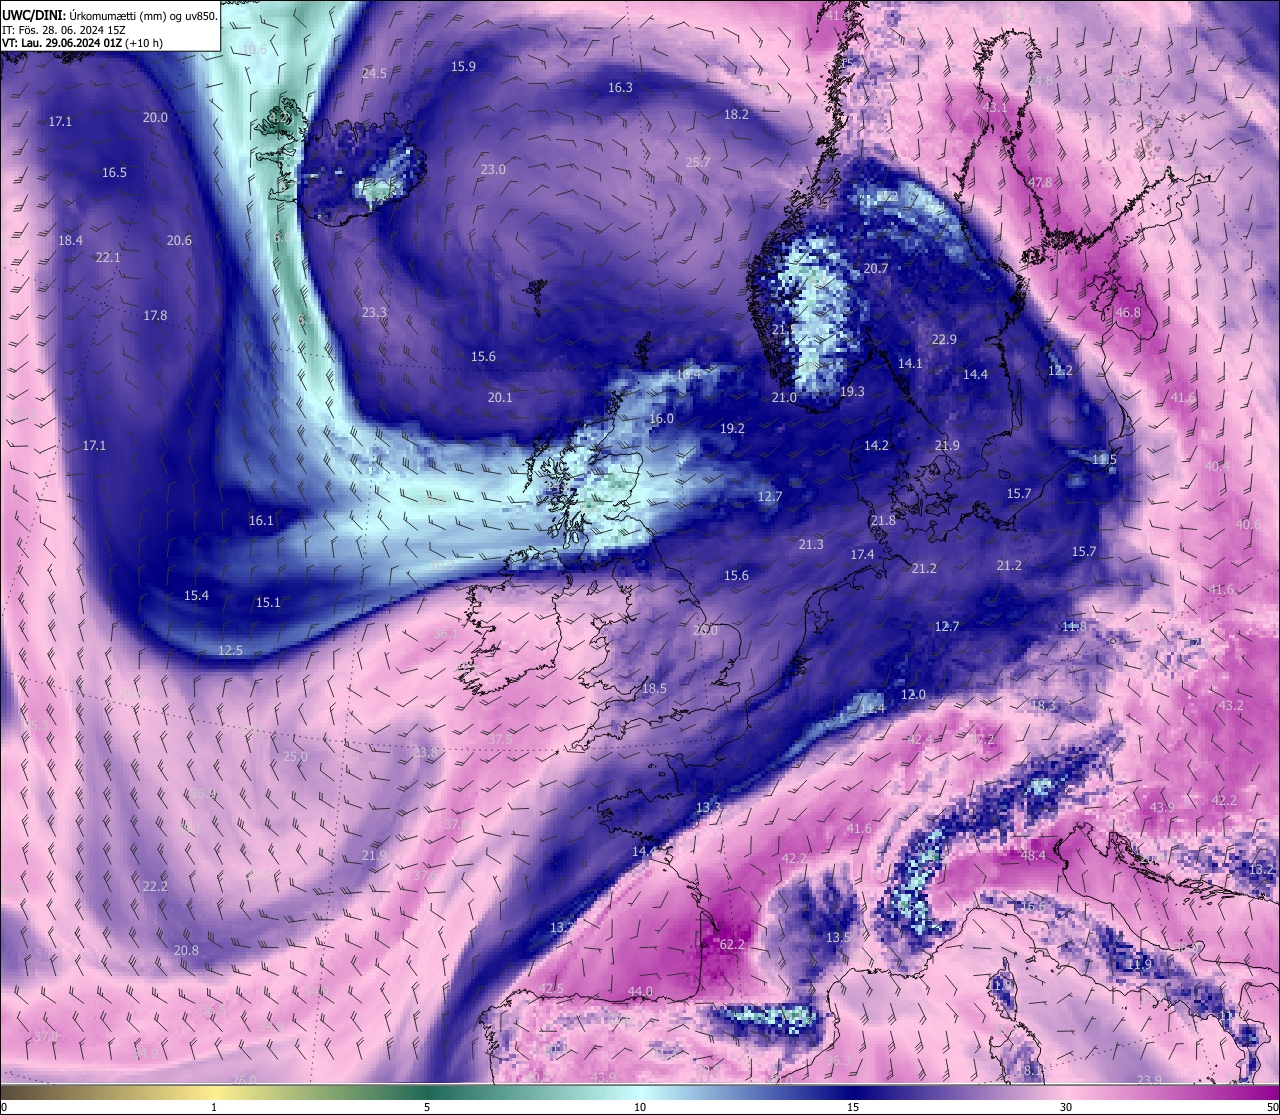Click the 25.7 value label

pyautogui.click(x=698, y=162)
